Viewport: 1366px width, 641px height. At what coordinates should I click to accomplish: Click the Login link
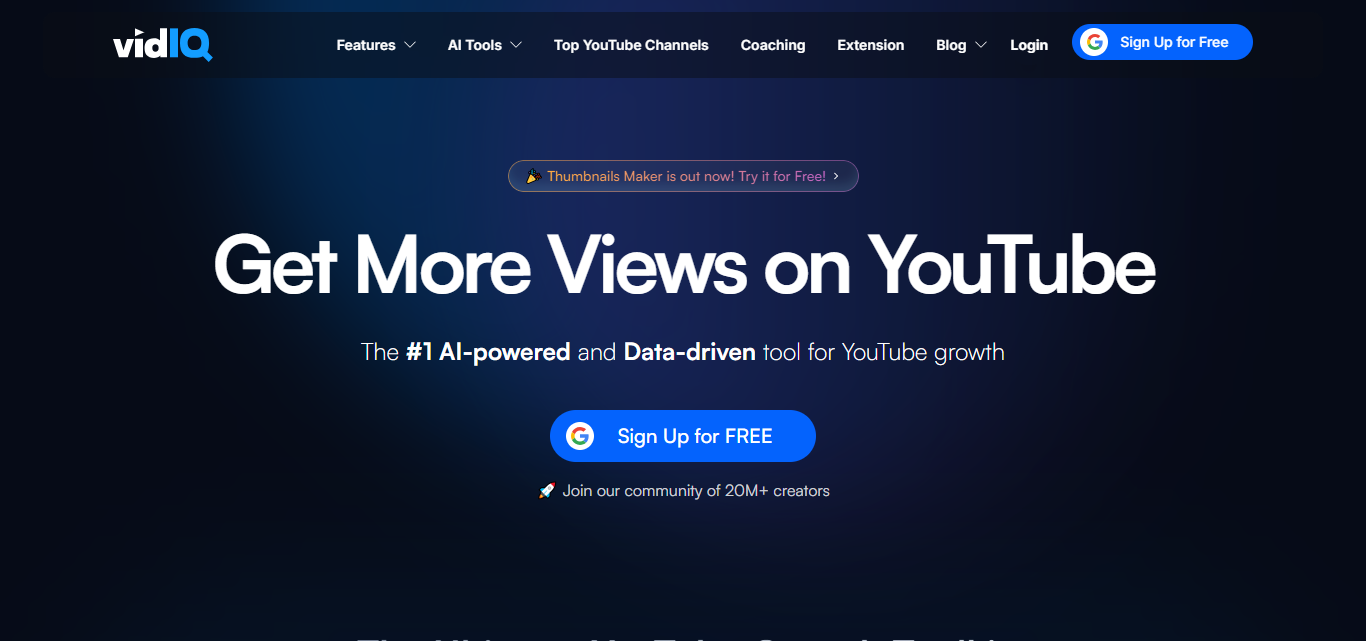click(1029, 45)
